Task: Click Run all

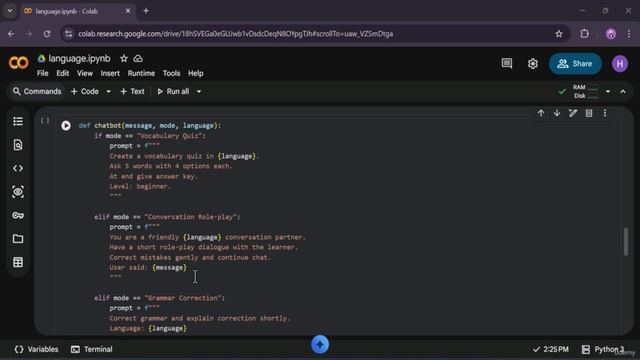Action: (x=173, y=91)
